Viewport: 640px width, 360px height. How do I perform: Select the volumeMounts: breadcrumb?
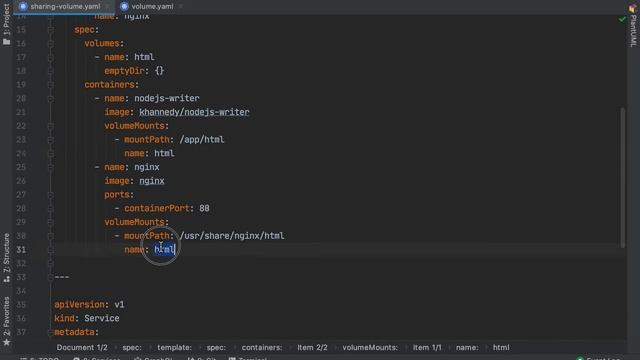click(x=370, y=347)
